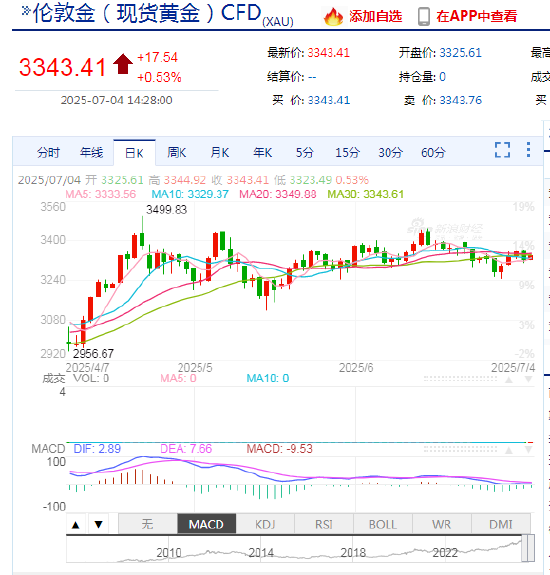Screen dimensions: 550x575
Task: Click the MA30: 3343.61 label
Action: (366, 194)
